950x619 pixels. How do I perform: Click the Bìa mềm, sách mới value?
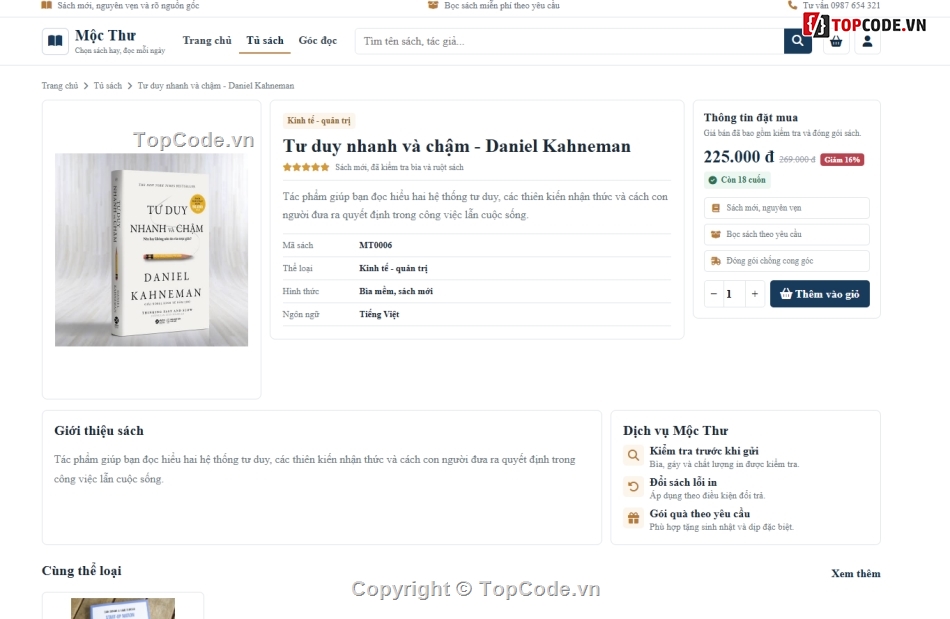[x=396, y=291]
